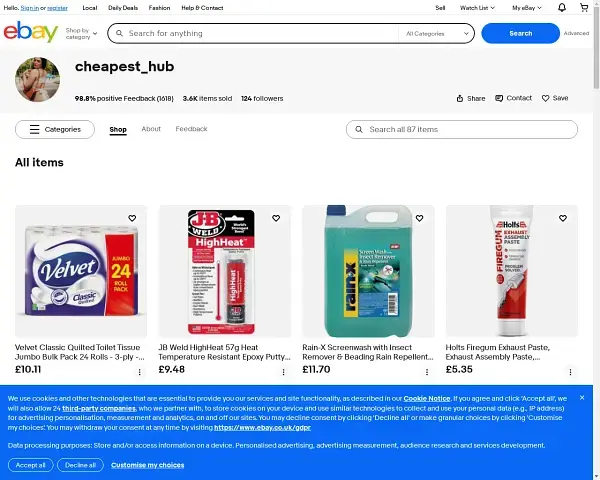Screen dimensions: 600x480
Task: Click the blue Search button
Action: tap(520, 33)
